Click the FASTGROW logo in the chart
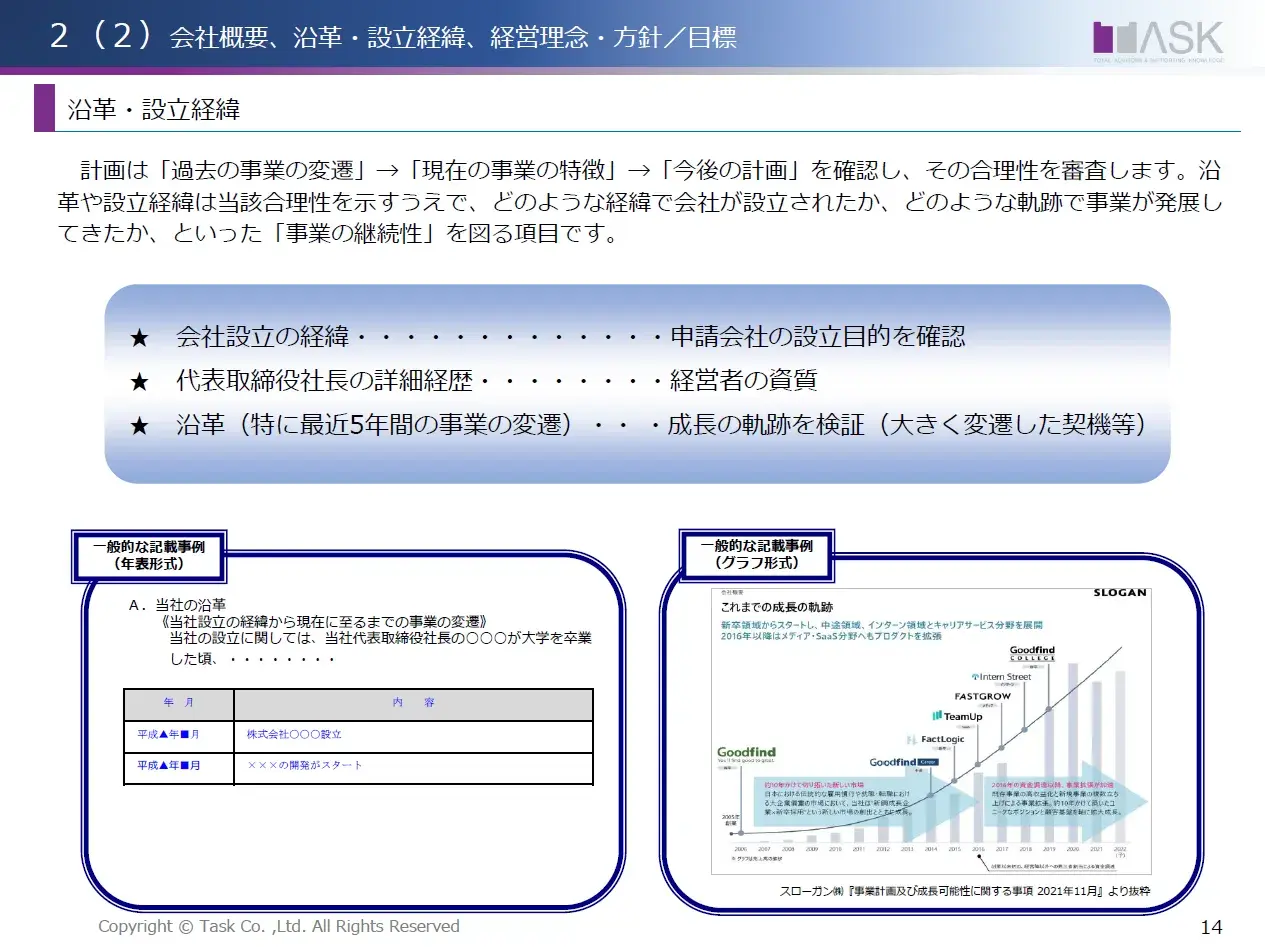 pos(985,695)
